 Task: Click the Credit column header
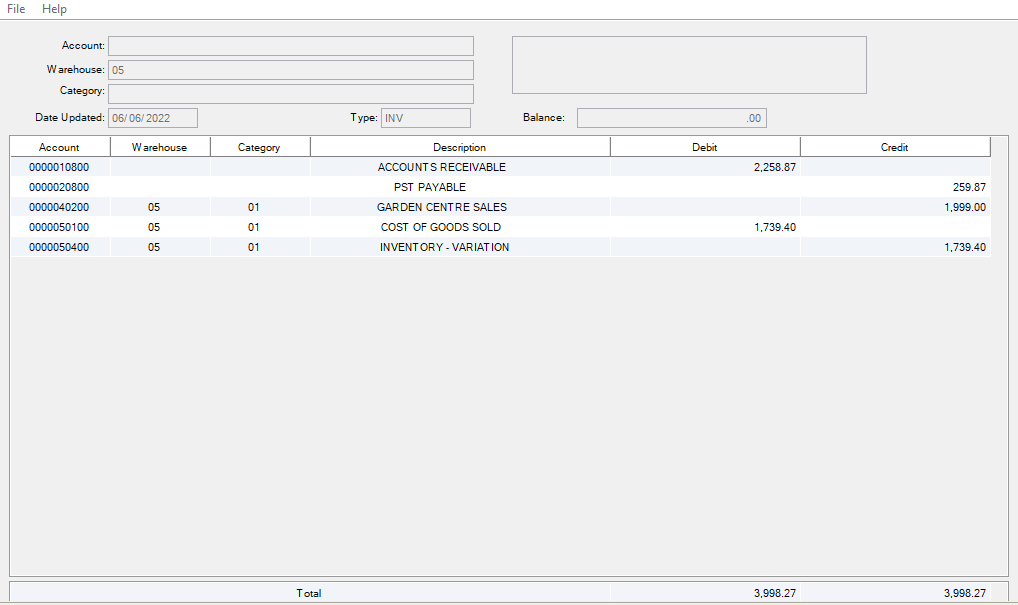click(x=894, y=147)
